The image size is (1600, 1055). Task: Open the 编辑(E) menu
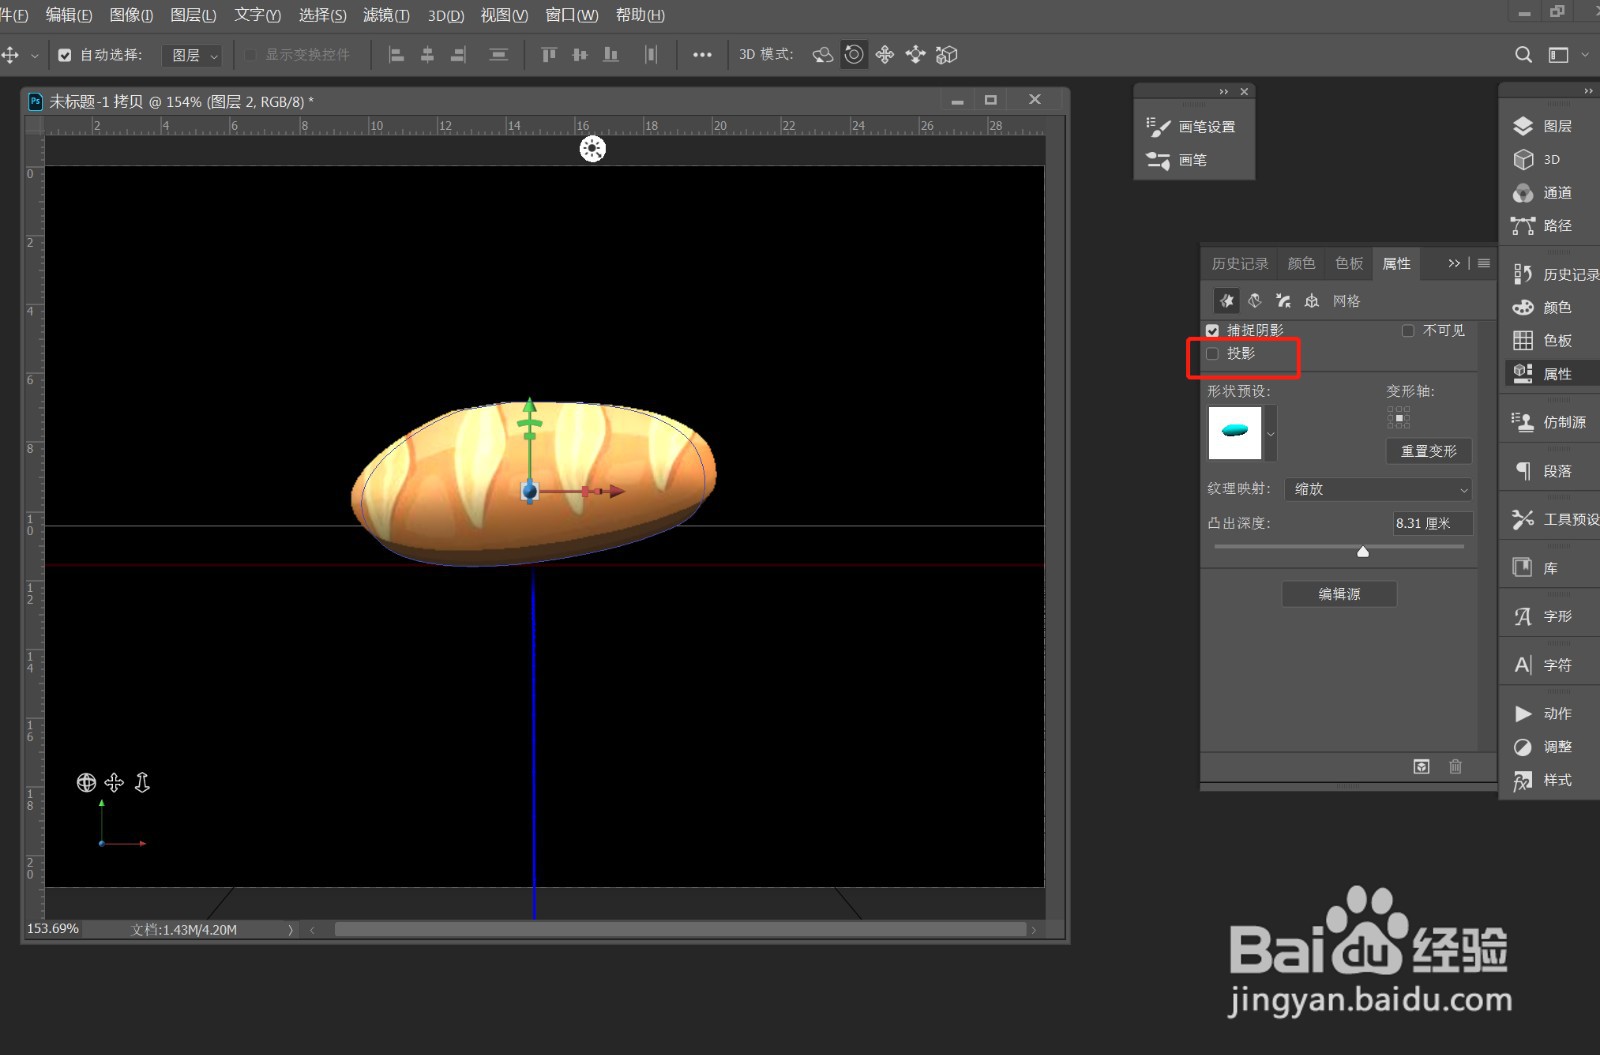[x=69, y=15]
